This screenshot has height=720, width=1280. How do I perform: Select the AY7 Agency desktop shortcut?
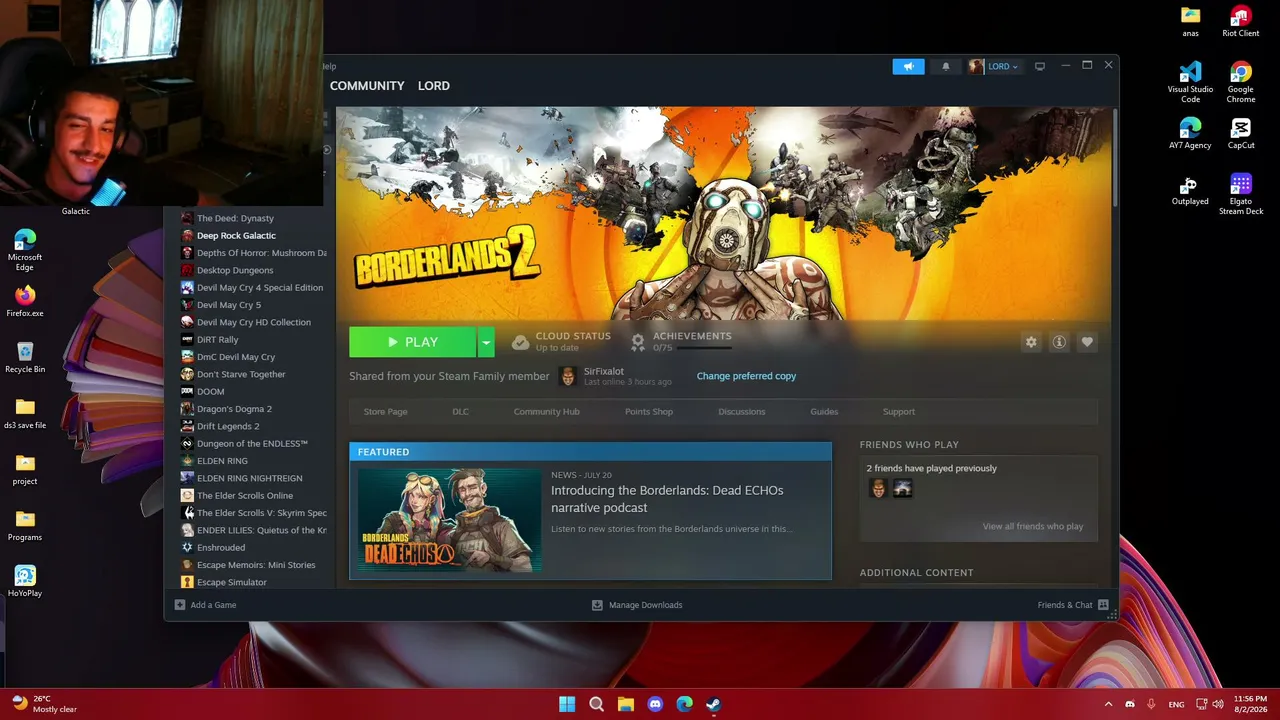click(x=1190, y=133)
